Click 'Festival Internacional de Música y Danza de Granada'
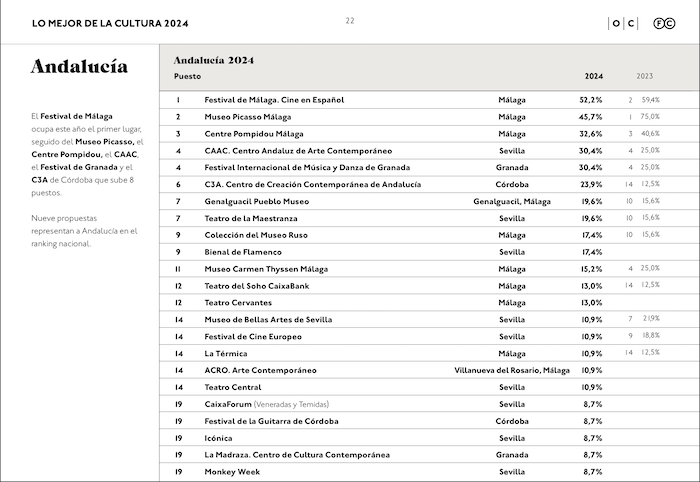The width and height of the screenshot is (700, 482). [x=307, y=168]
